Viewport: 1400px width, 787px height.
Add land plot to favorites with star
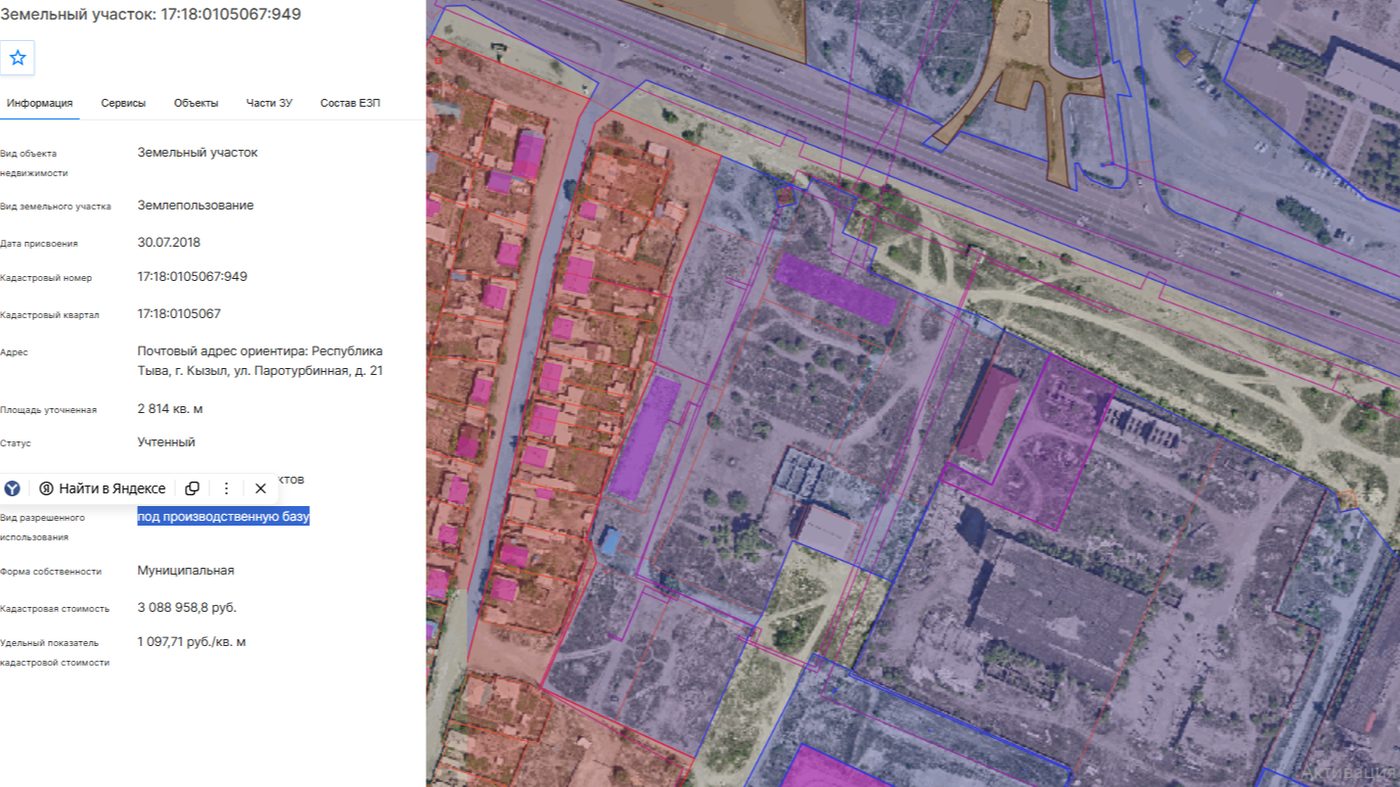(17, 58)
